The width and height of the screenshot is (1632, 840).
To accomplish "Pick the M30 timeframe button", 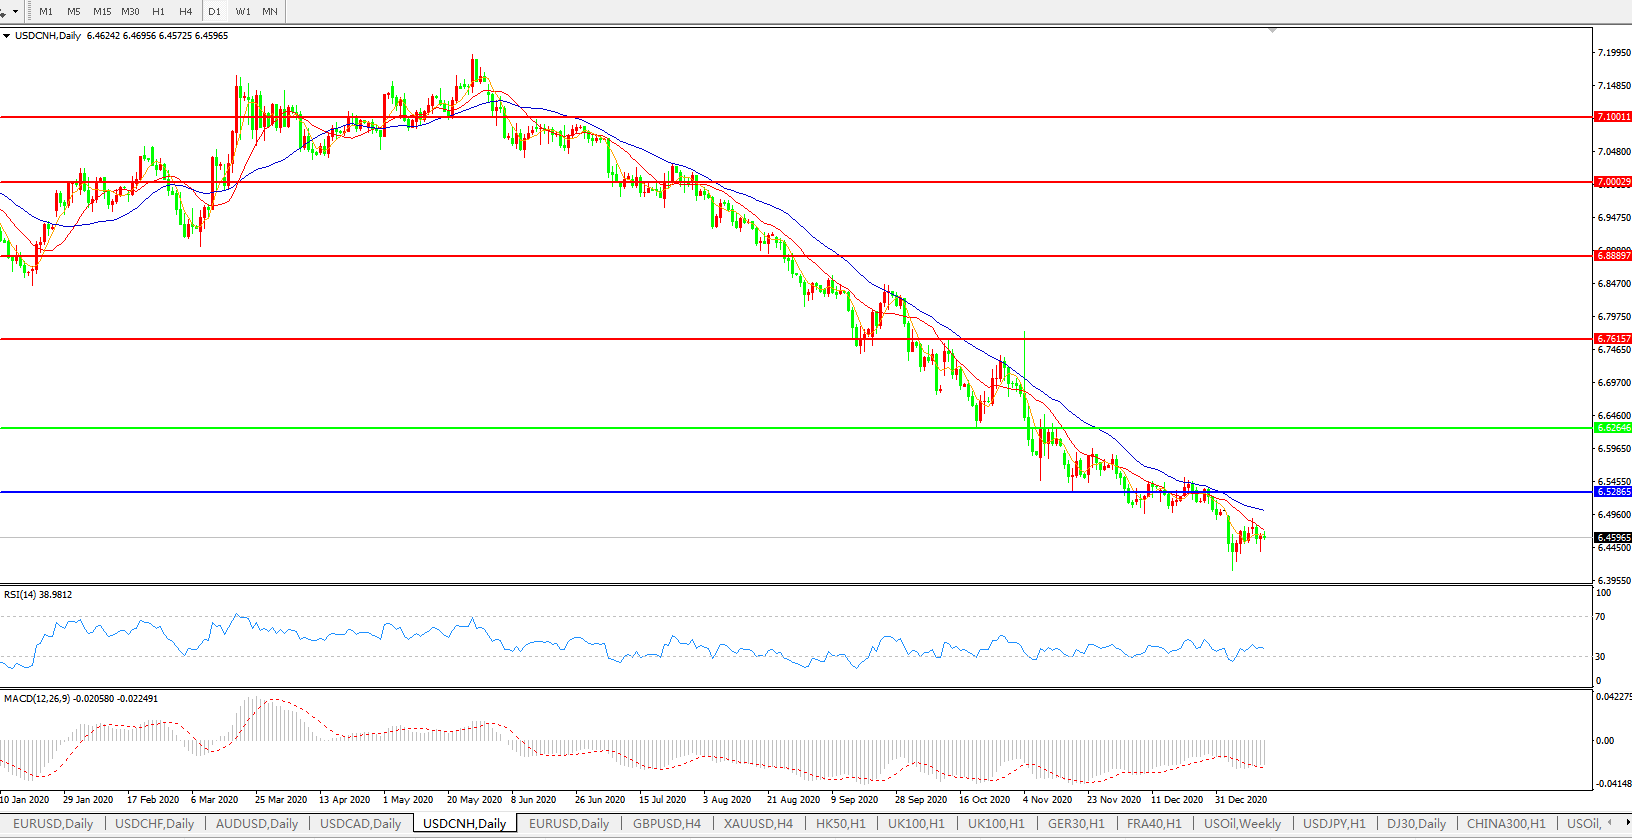I will [130, 12].
